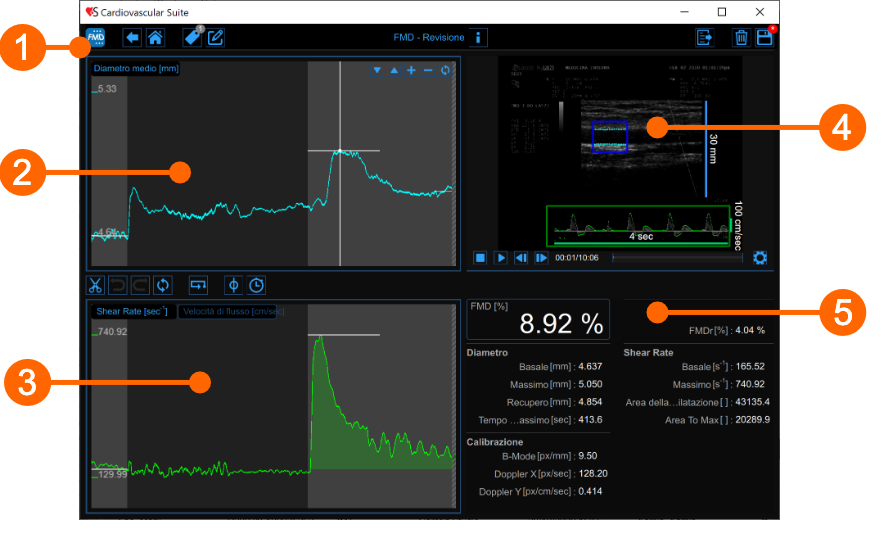This screenshot has width=891, height=540.
Task: Play the ultrasound video
Action: point(501,257)
